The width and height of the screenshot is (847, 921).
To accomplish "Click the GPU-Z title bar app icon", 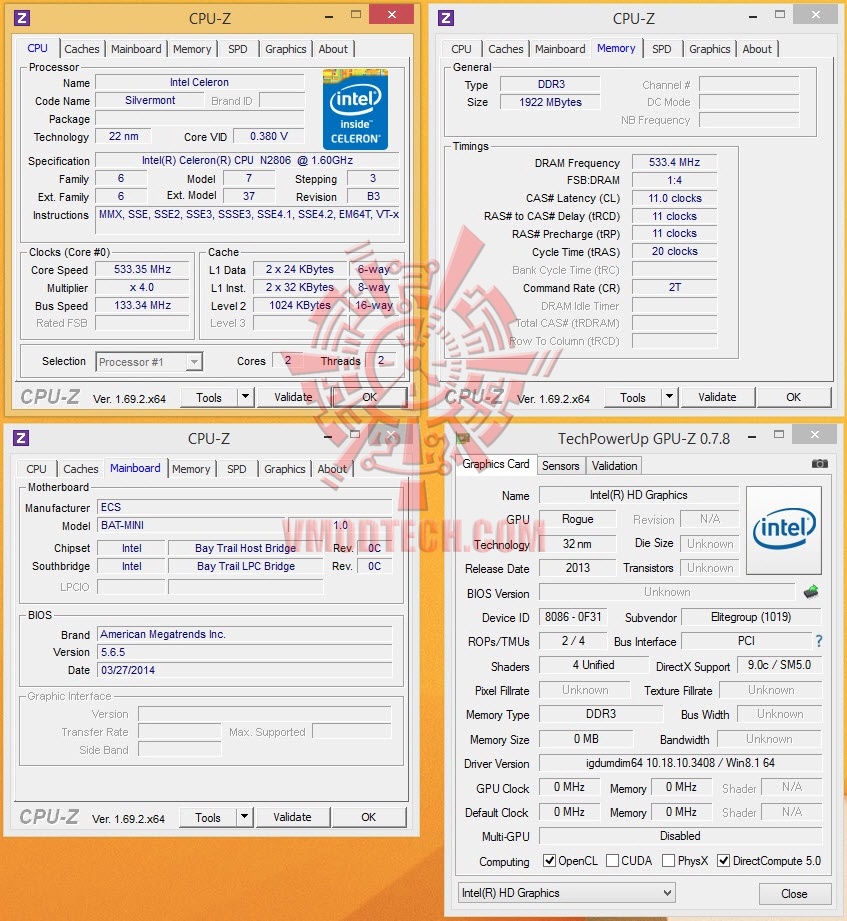I will (463, 438).
